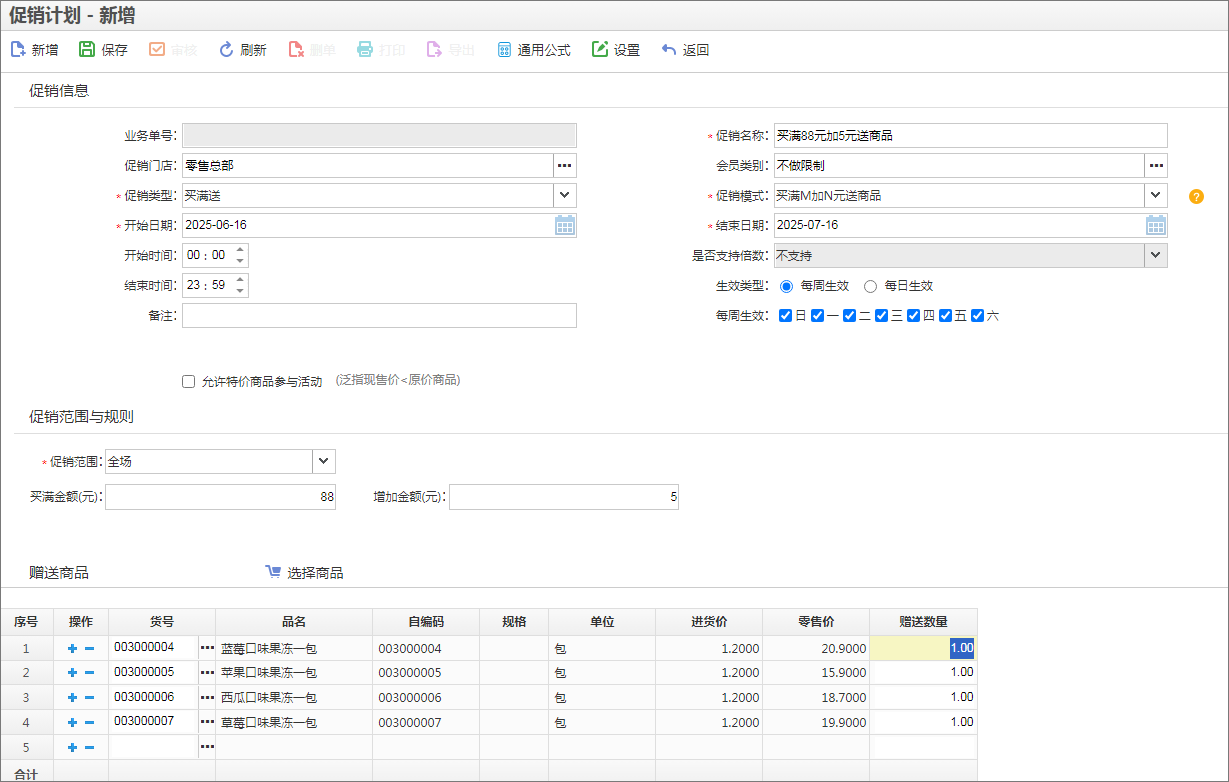
Task: Increase the 开始时间 with the up arrow
Action: point(240,250)
